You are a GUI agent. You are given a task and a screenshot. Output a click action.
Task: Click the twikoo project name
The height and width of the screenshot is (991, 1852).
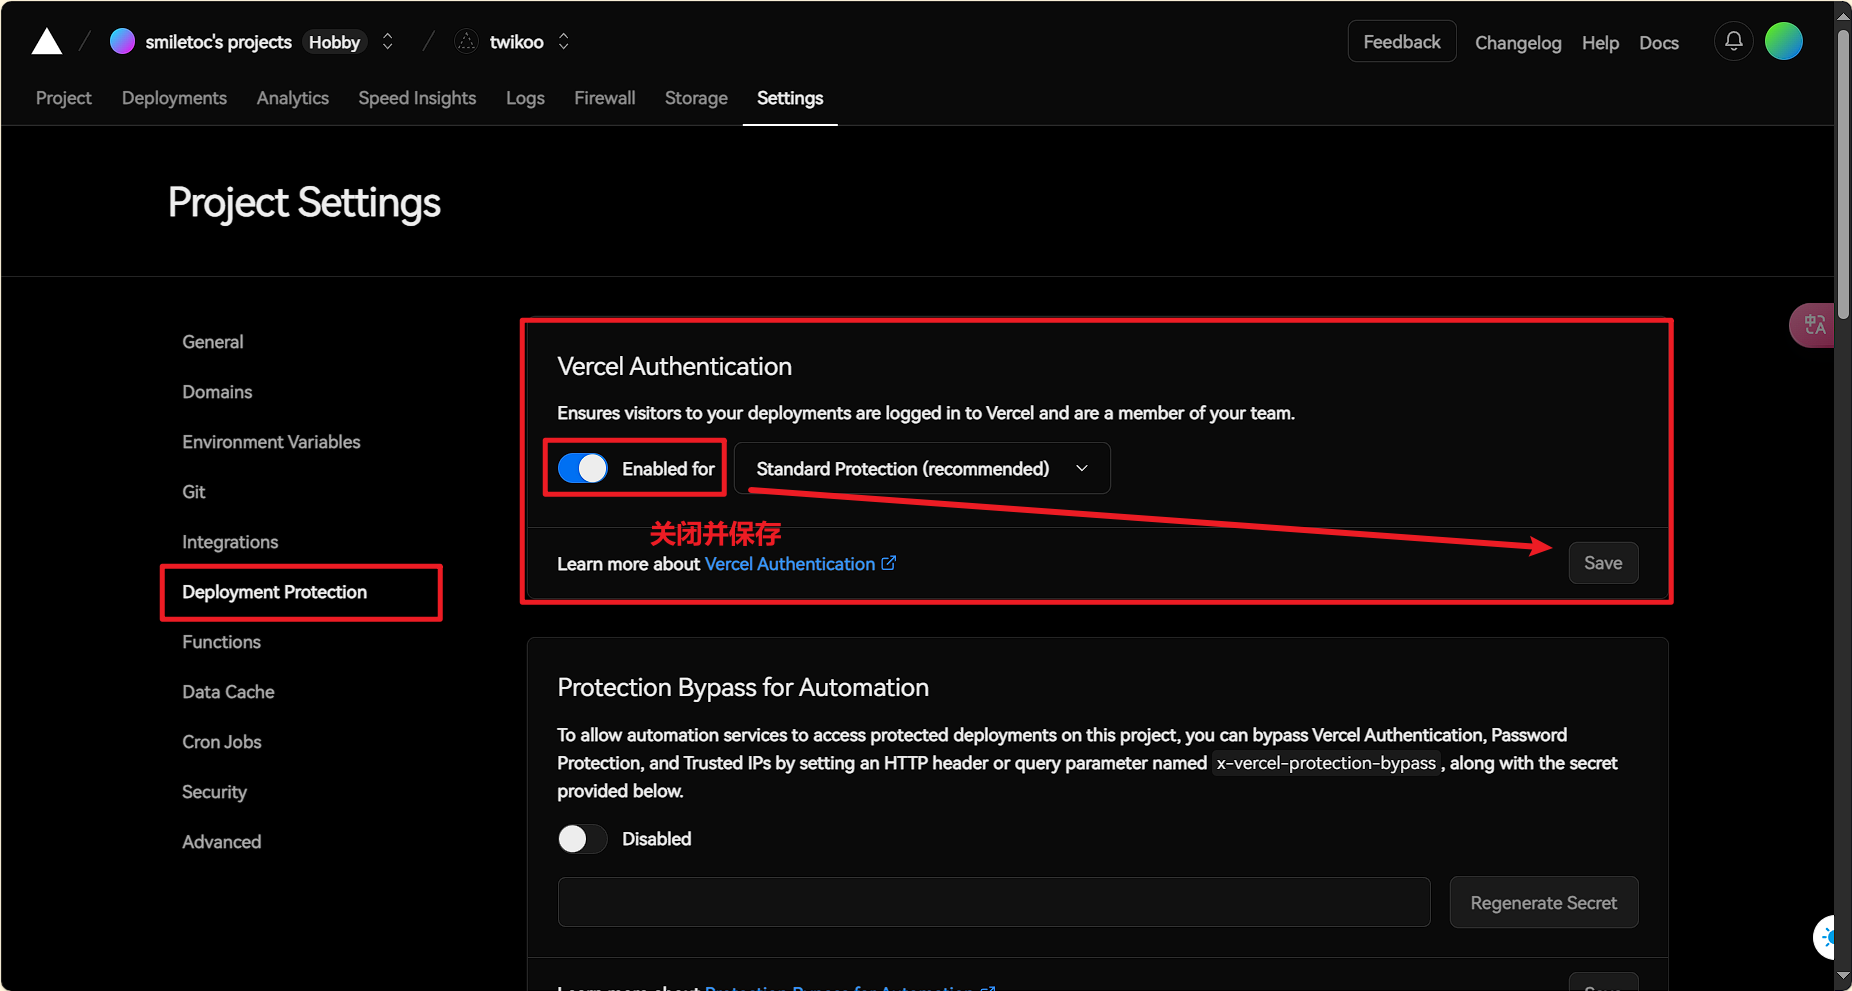point(516,41)
